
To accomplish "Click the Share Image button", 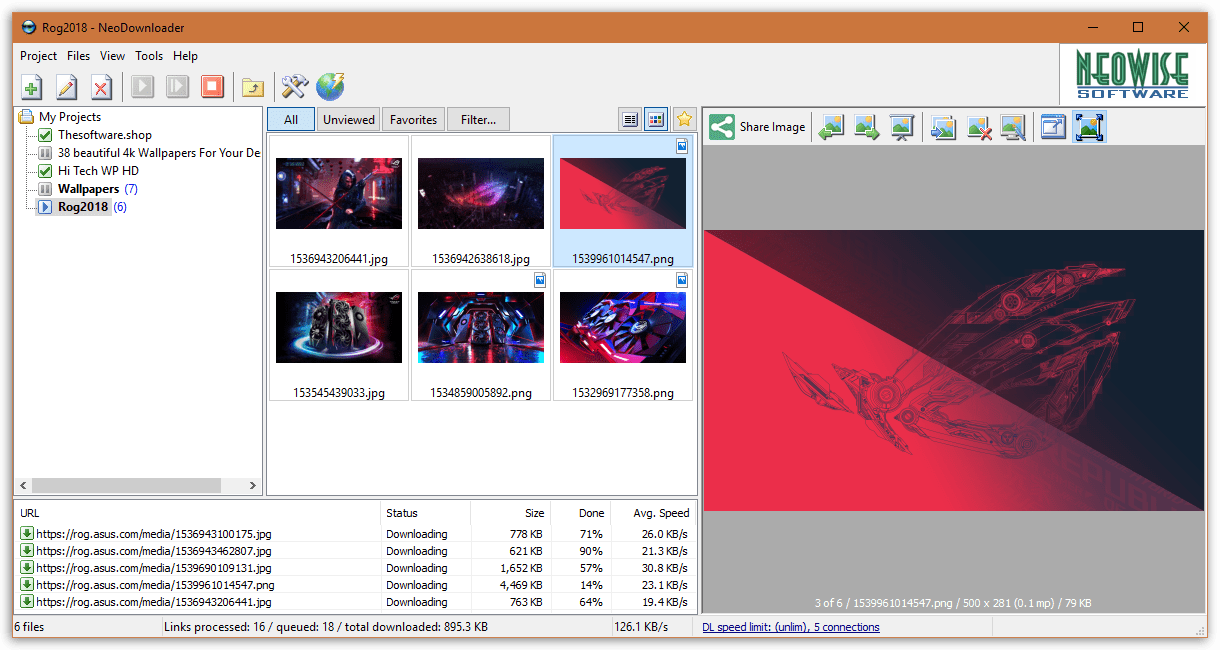I will point(757,126).
